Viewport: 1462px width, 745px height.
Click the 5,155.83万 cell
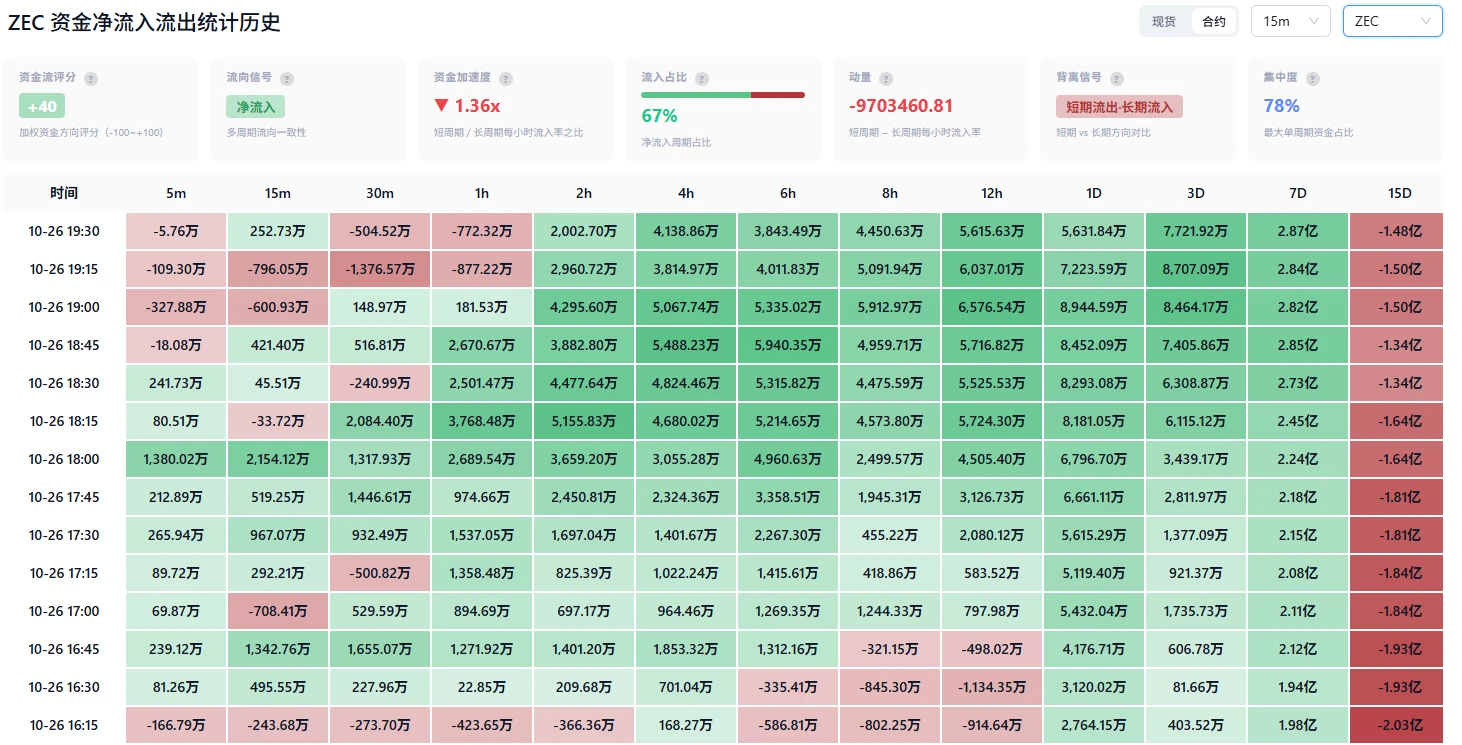click(584, 421)
